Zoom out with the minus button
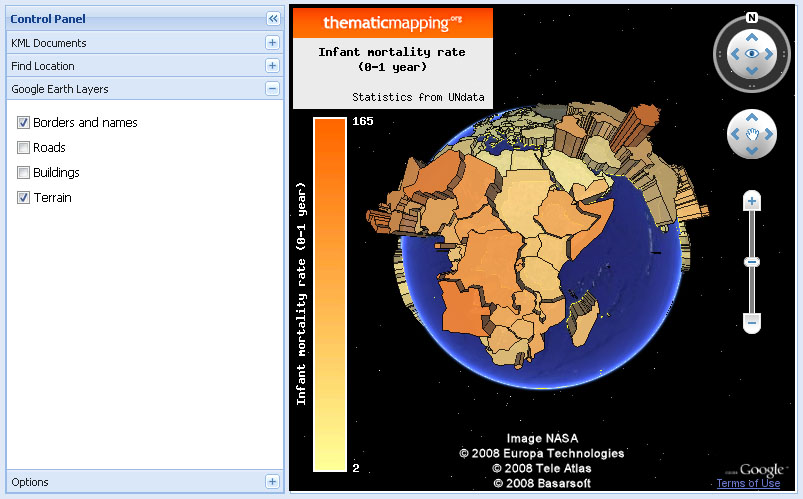Viewport: 803px width, 499px height. click(x=752, y=322)
